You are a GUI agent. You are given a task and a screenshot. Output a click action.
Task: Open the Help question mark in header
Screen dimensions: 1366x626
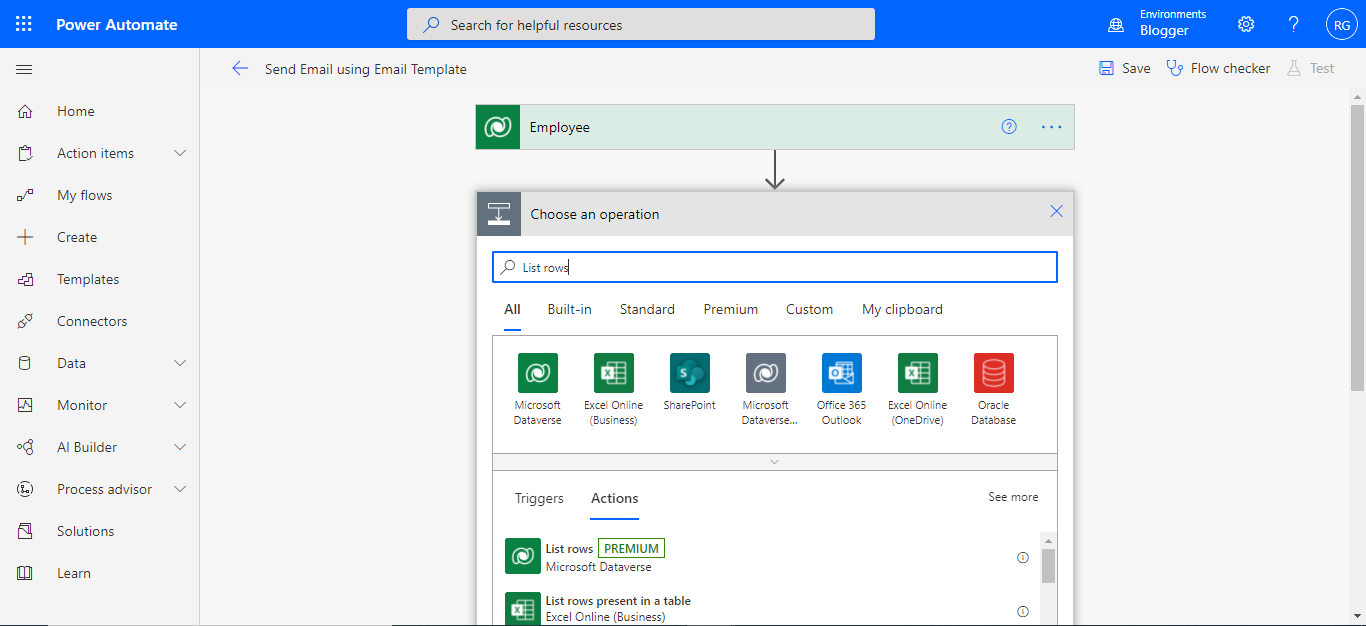1294,24
